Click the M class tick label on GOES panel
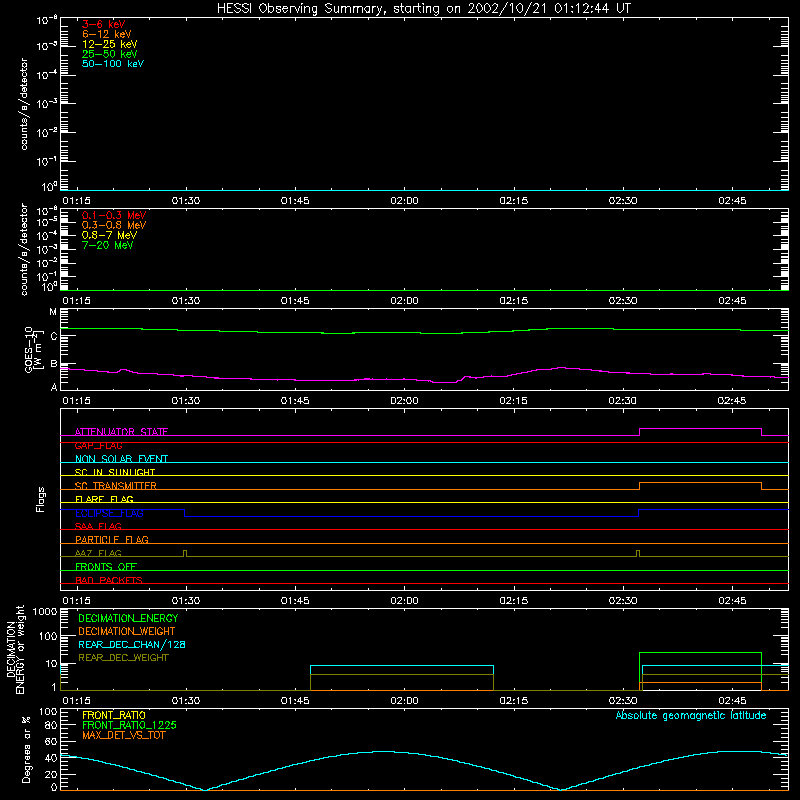This screenshot has height=800, width=800. point(53,312)
